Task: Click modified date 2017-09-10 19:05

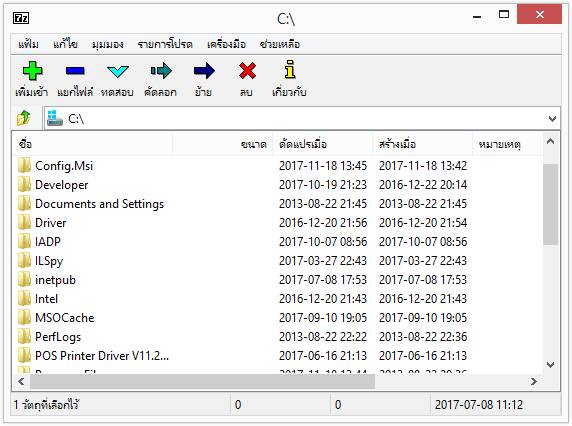Action: coord(323,318)
